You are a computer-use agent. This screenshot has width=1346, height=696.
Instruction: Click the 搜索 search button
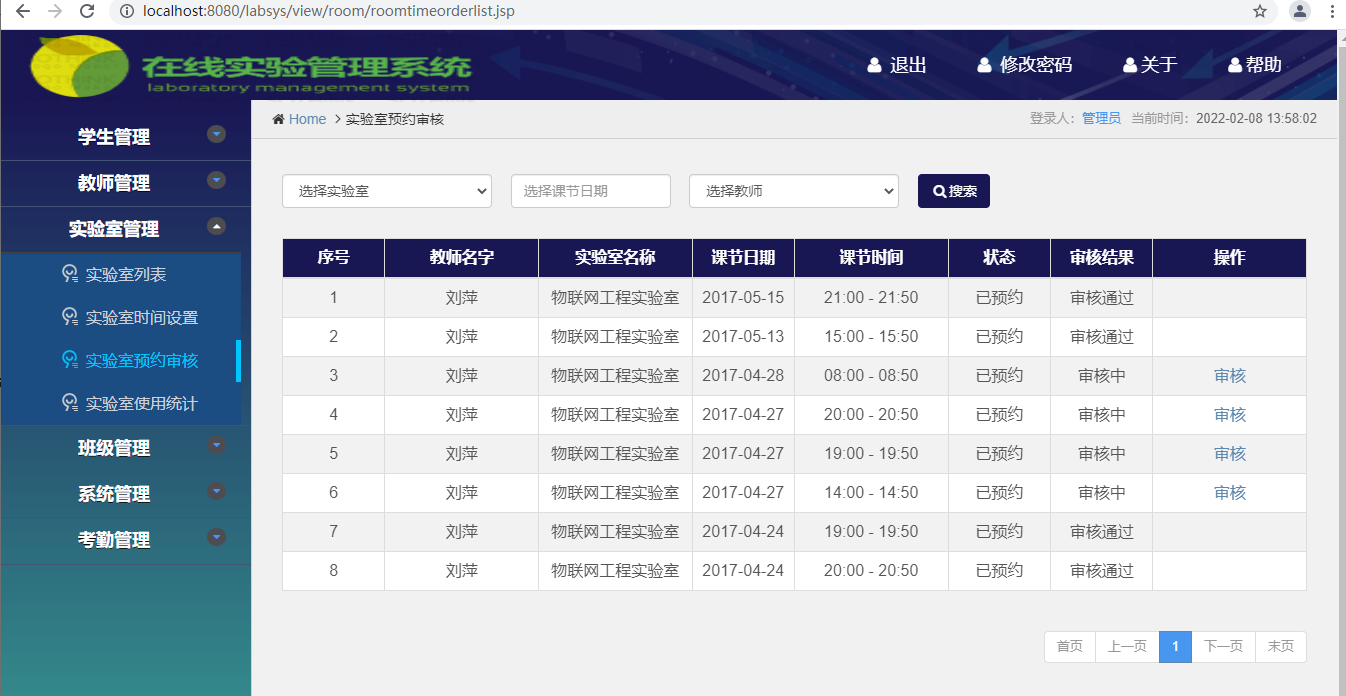954,191
